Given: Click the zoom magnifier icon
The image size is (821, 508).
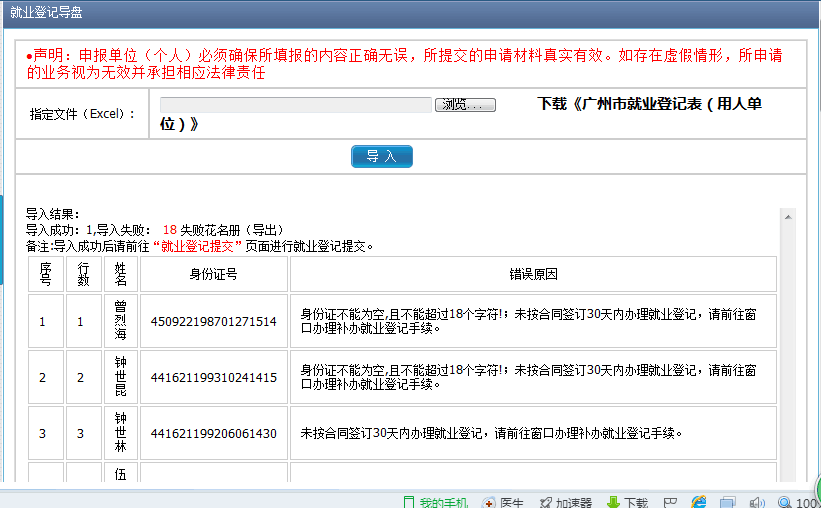Looking at the screenshot, I should [x=785, y=502].
